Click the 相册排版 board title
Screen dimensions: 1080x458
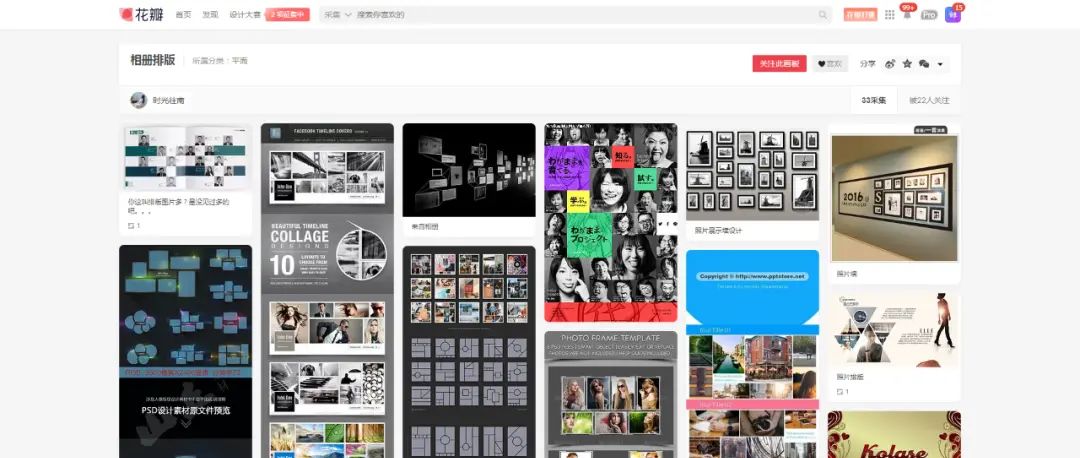coord(153,61)
